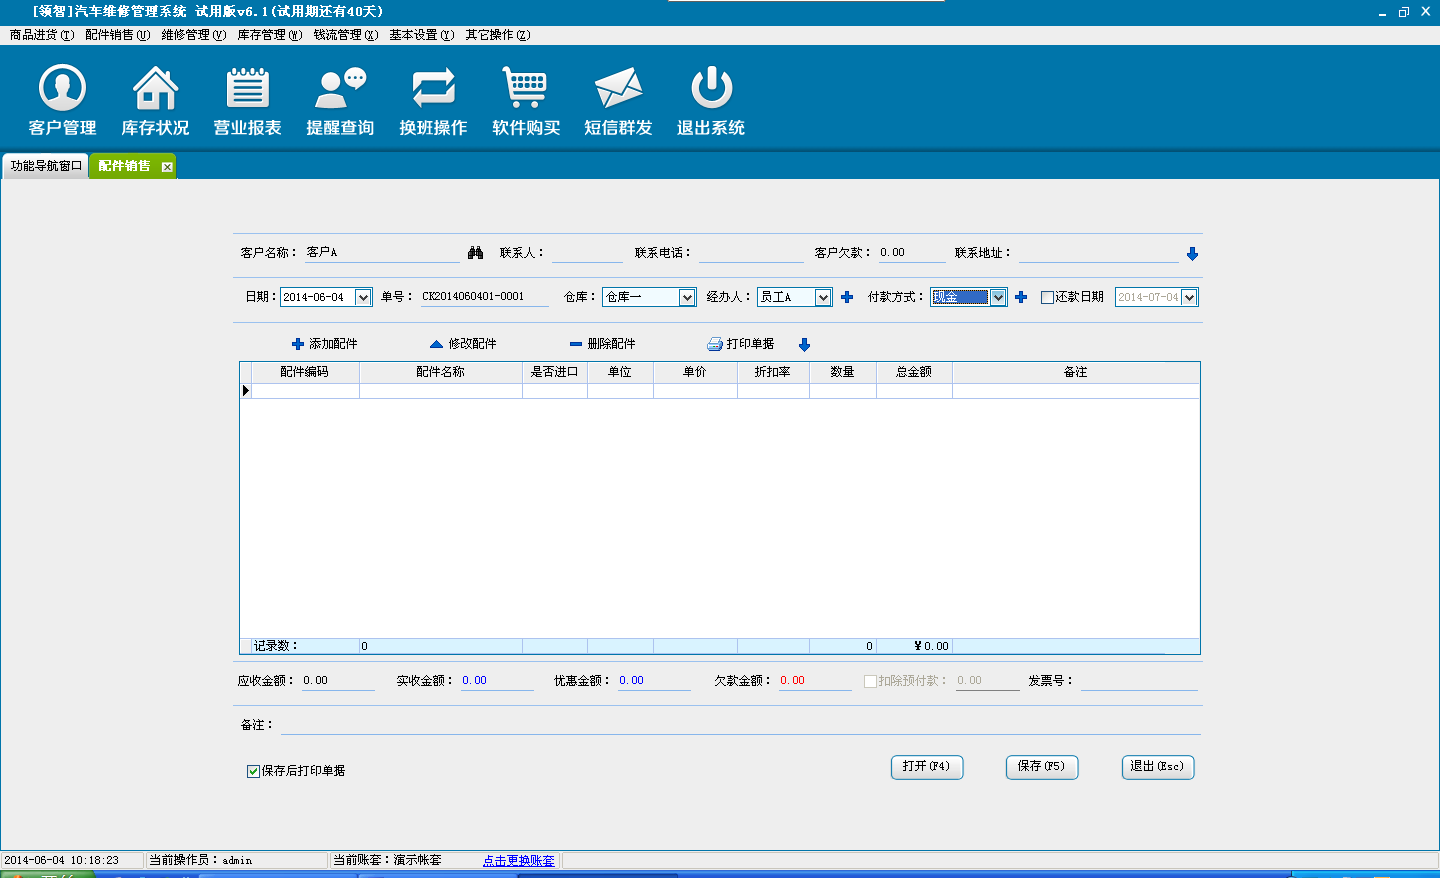Toggle the 扣除预付款 checkbox

pos(870,681)
